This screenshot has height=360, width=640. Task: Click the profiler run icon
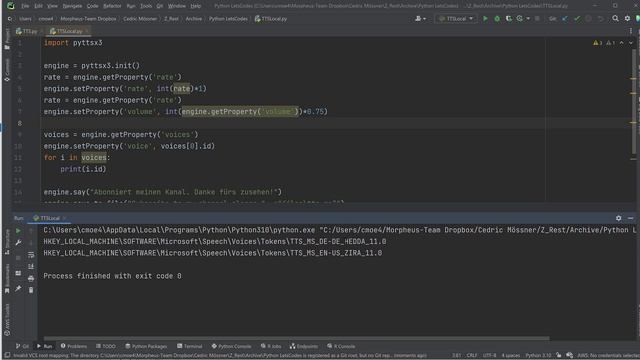(x=520, y=19)
